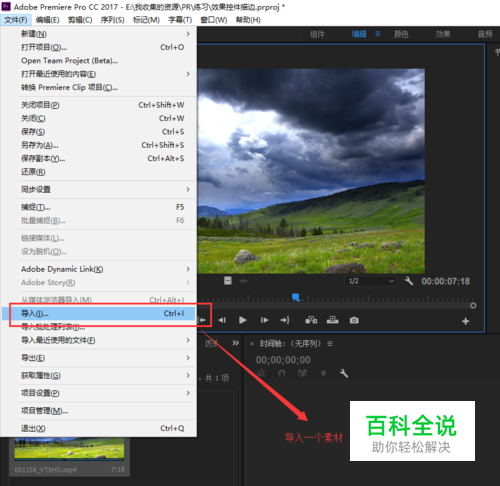The image size is (500, 486).
Task: Open the 剪辑(C) menu
Action: [x=80, y=20]
